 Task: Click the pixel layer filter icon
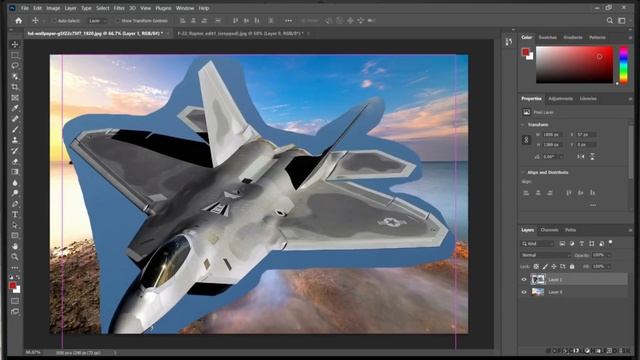(562, 244)
